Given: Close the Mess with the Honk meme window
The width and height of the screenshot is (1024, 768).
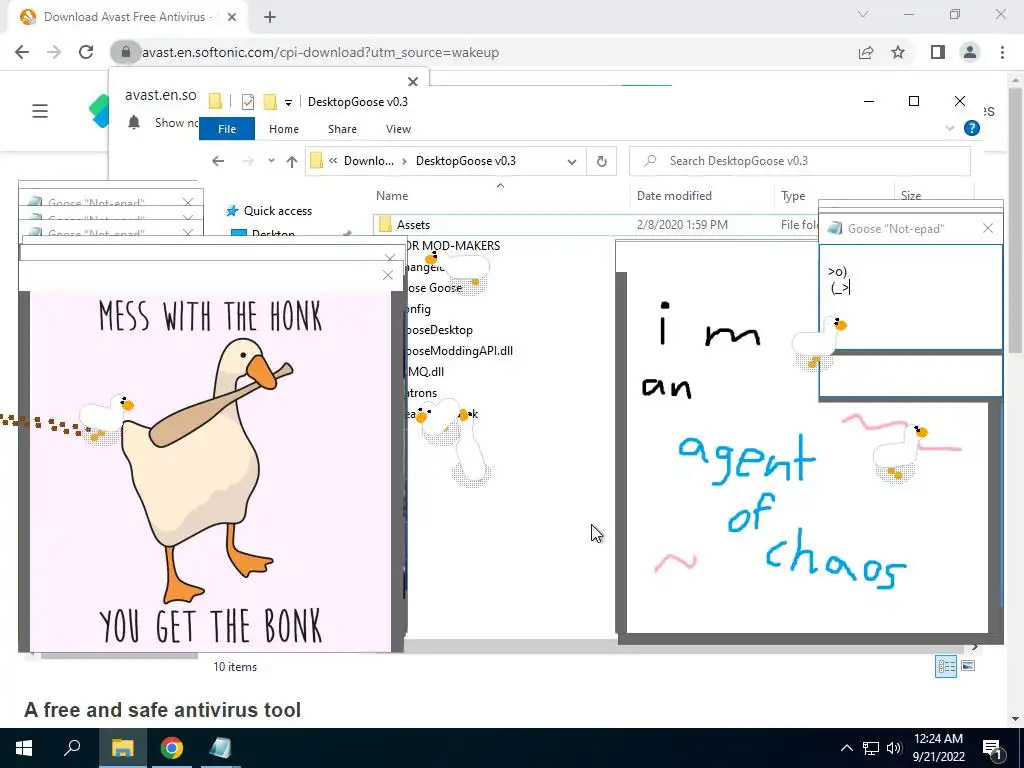Looking at the screenshot, I should [x=388, y=275].
